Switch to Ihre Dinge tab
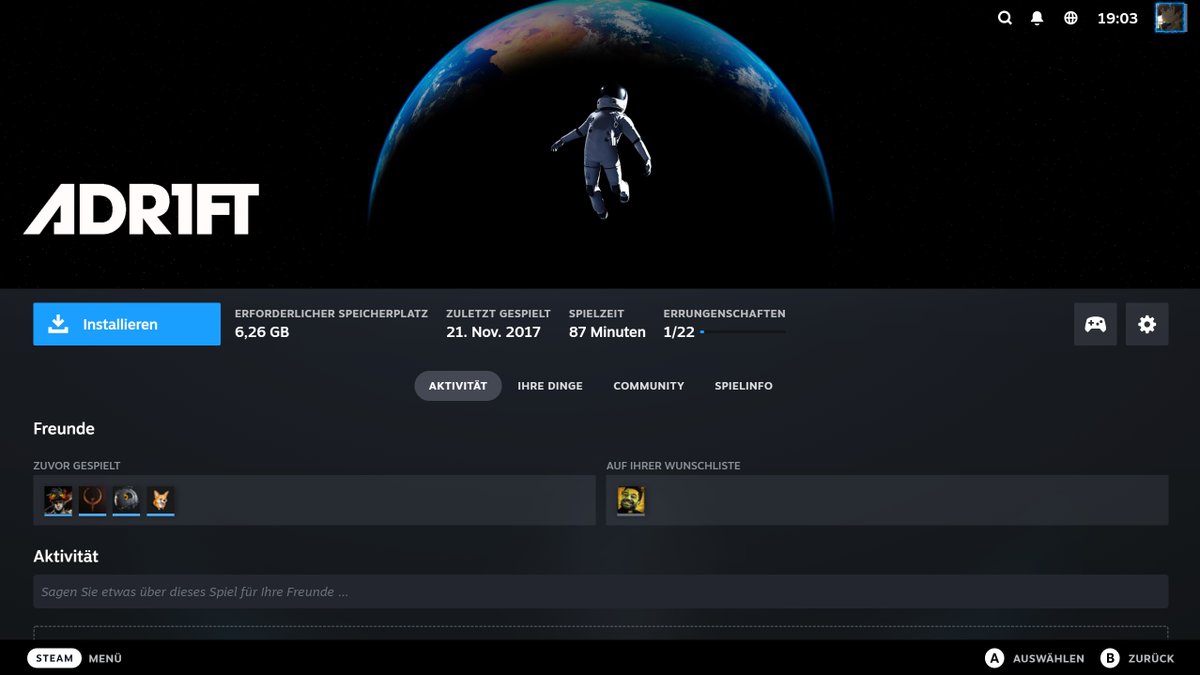Screen dimensions: 1200x675 550,386
